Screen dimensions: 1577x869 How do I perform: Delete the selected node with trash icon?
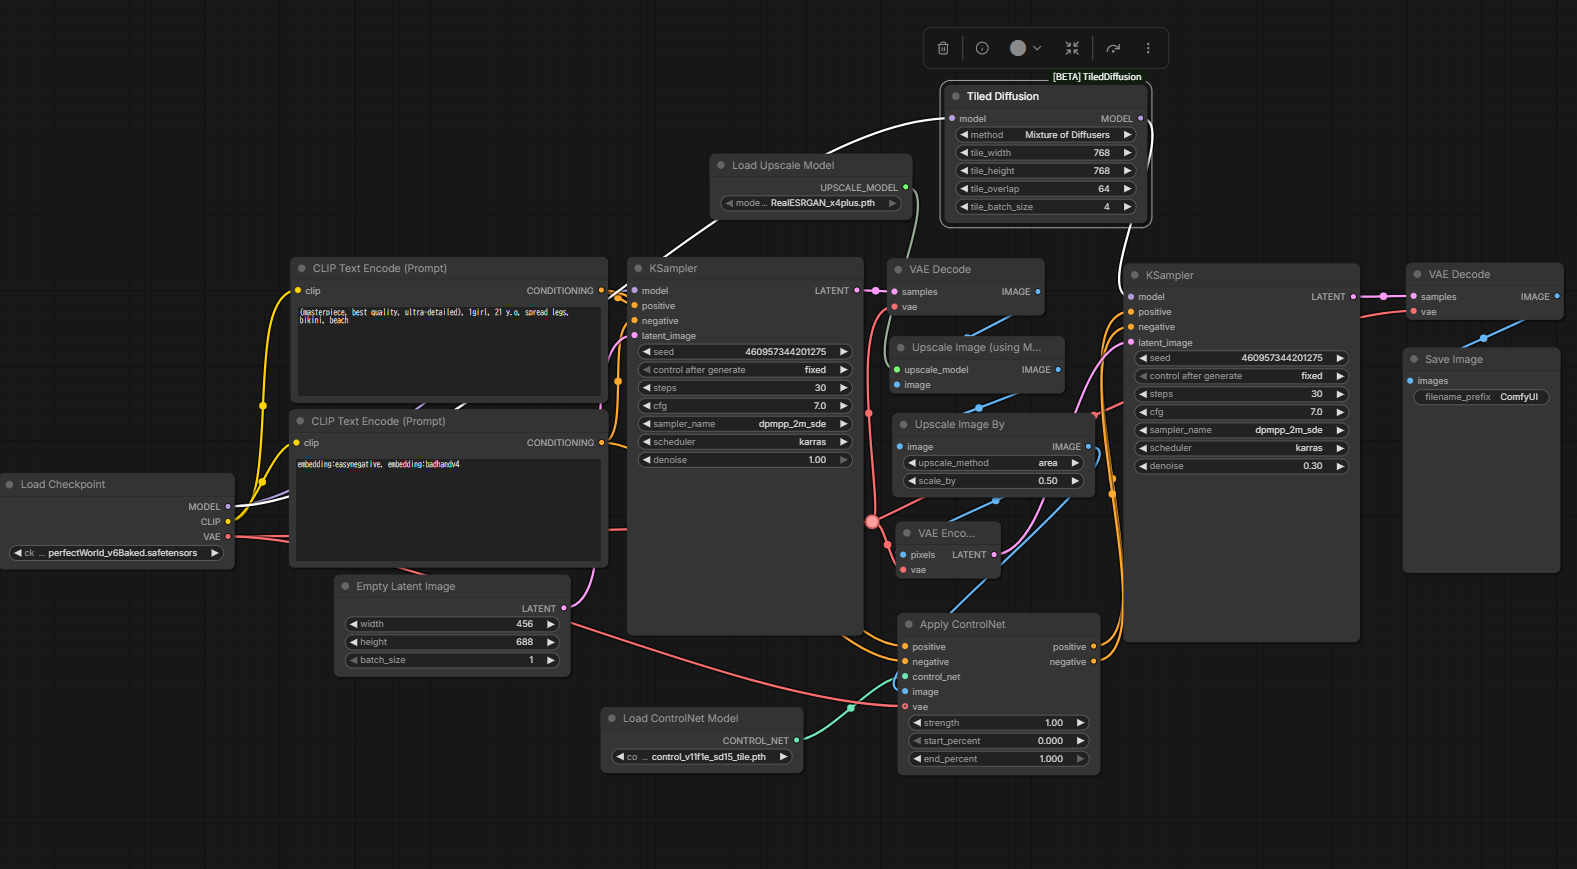pyautogui.click(x=943, y=48)
